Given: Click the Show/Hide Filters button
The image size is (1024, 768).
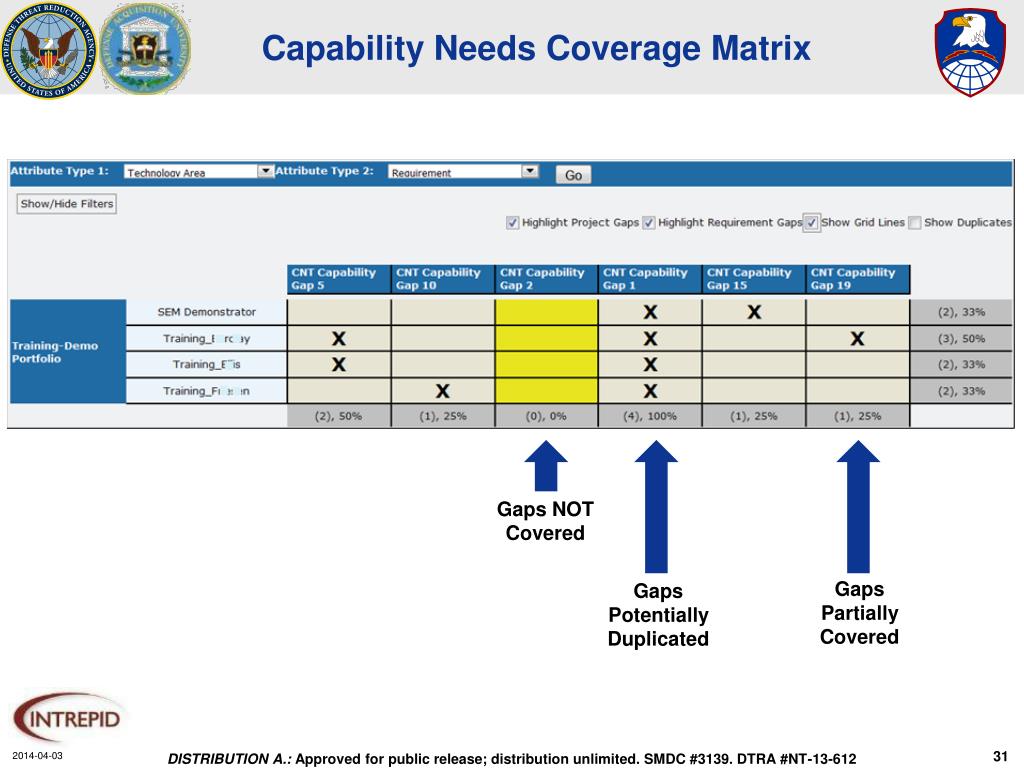Looking at the screenshot, I should click(67, 204).
